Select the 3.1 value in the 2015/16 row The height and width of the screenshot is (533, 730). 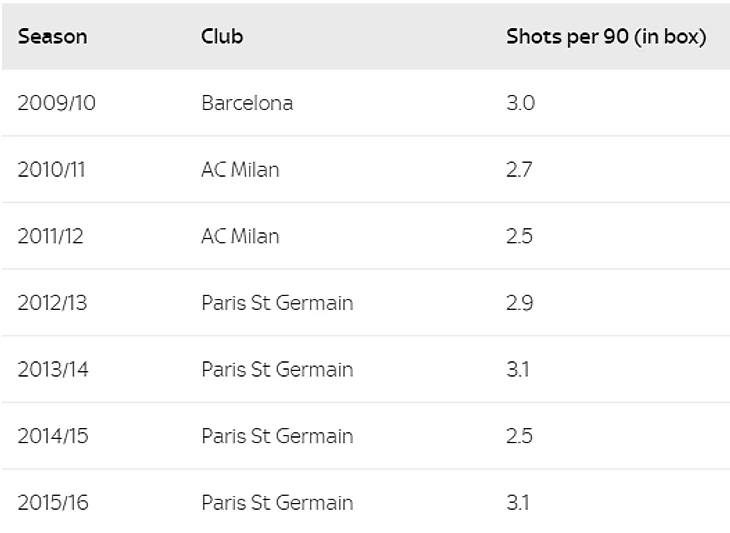[x=518, y=502]
